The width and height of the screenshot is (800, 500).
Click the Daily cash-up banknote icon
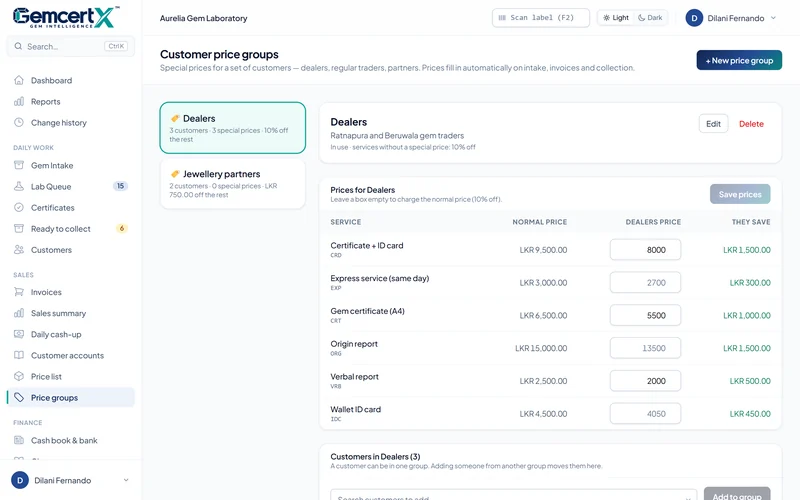[x=19, y=334]
